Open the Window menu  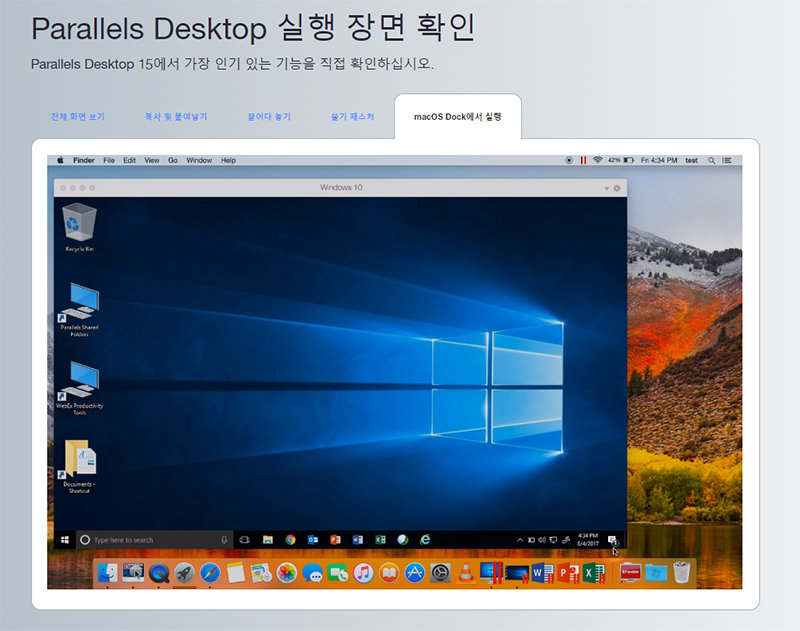[199, 160]
